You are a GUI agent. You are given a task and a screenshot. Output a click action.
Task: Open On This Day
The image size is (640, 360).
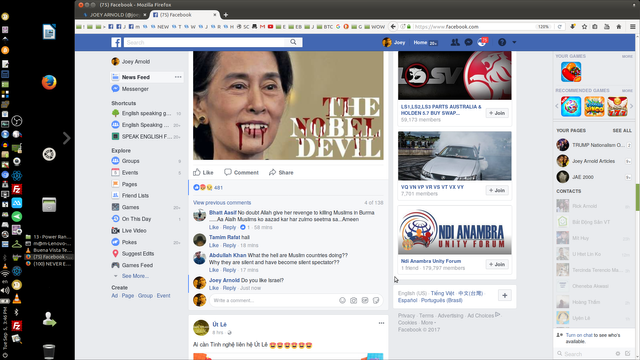(x=136, y=219)
